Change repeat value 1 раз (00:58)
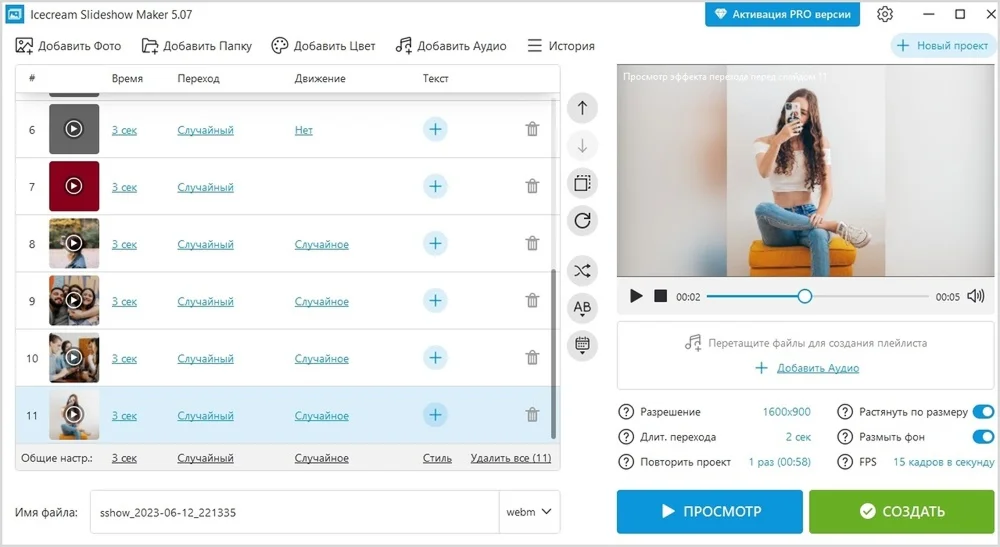 click(x=779, y=462)
